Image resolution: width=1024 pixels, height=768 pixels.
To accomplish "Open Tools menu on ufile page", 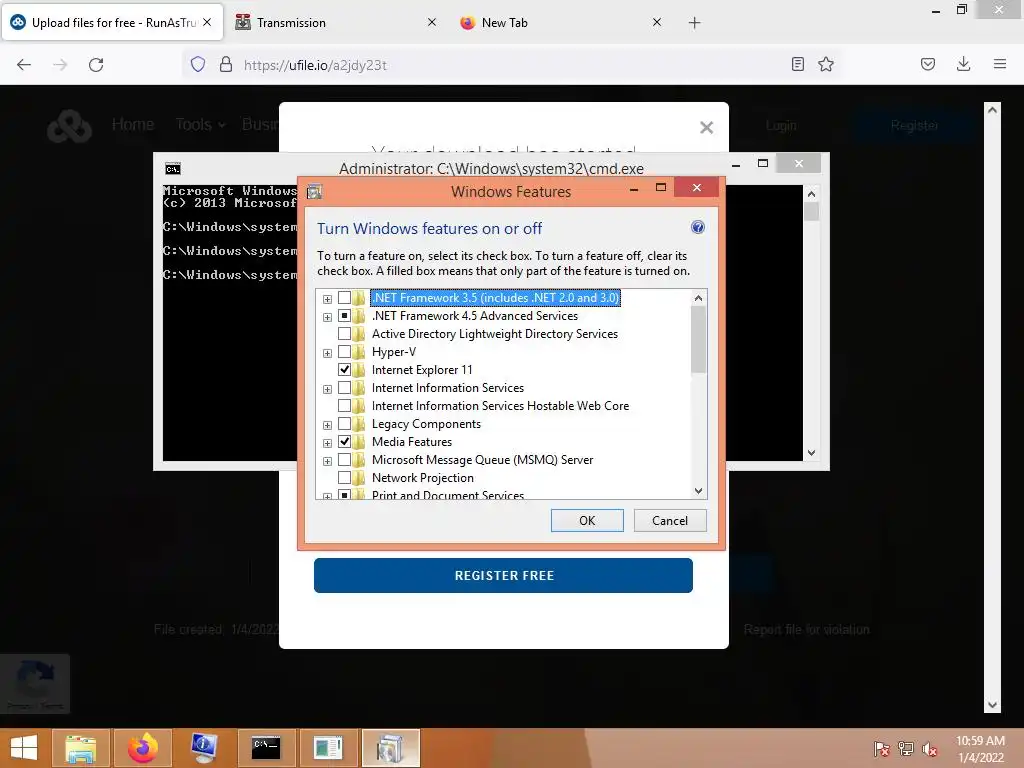I will click(200, 124).
